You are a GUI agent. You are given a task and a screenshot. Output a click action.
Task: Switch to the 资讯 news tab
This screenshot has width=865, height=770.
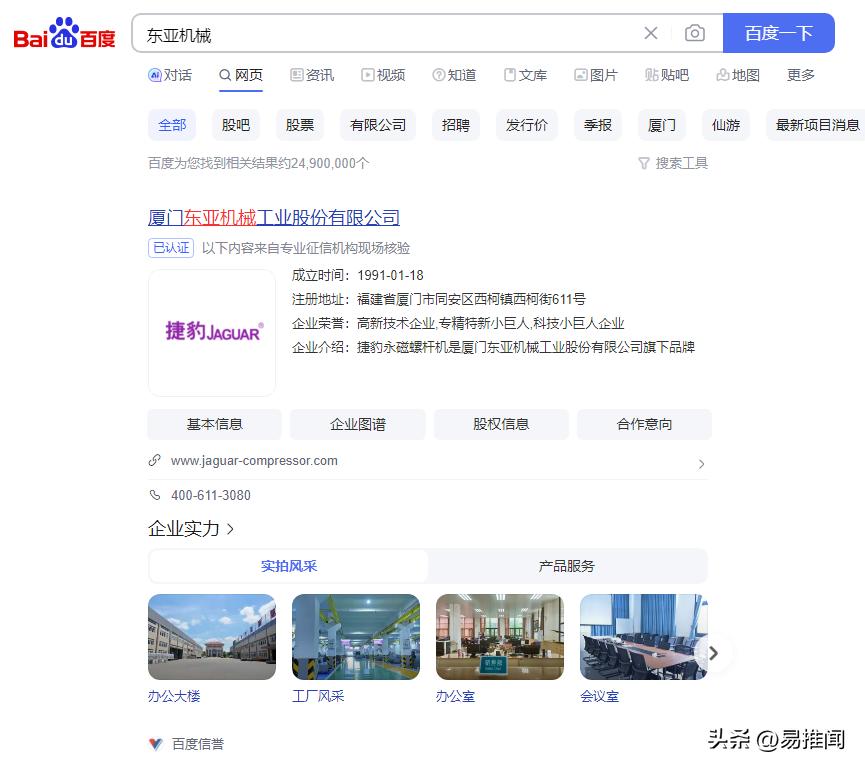point(312,75)
